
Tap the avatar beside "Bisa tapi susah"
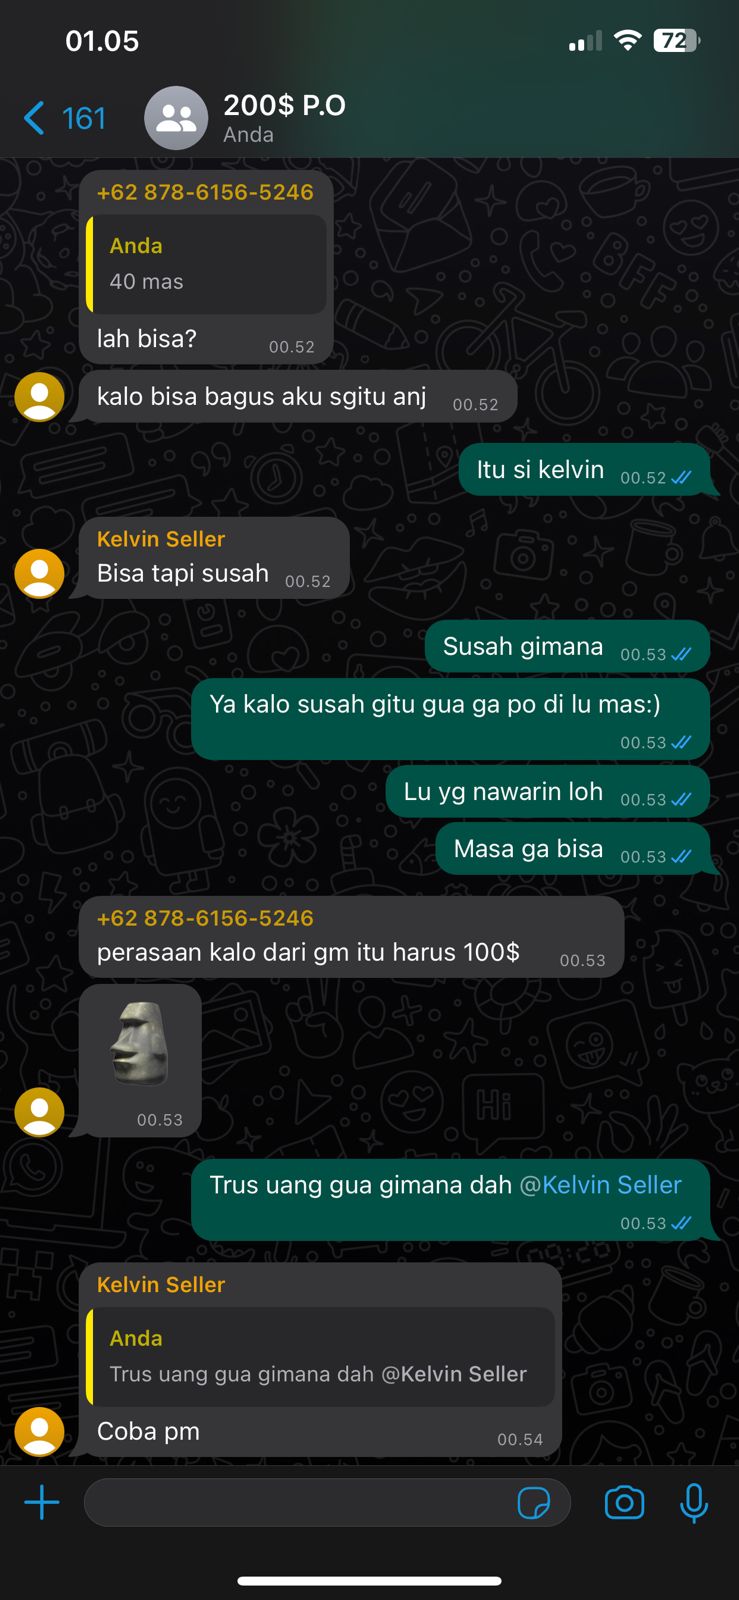tap(40, 574)
